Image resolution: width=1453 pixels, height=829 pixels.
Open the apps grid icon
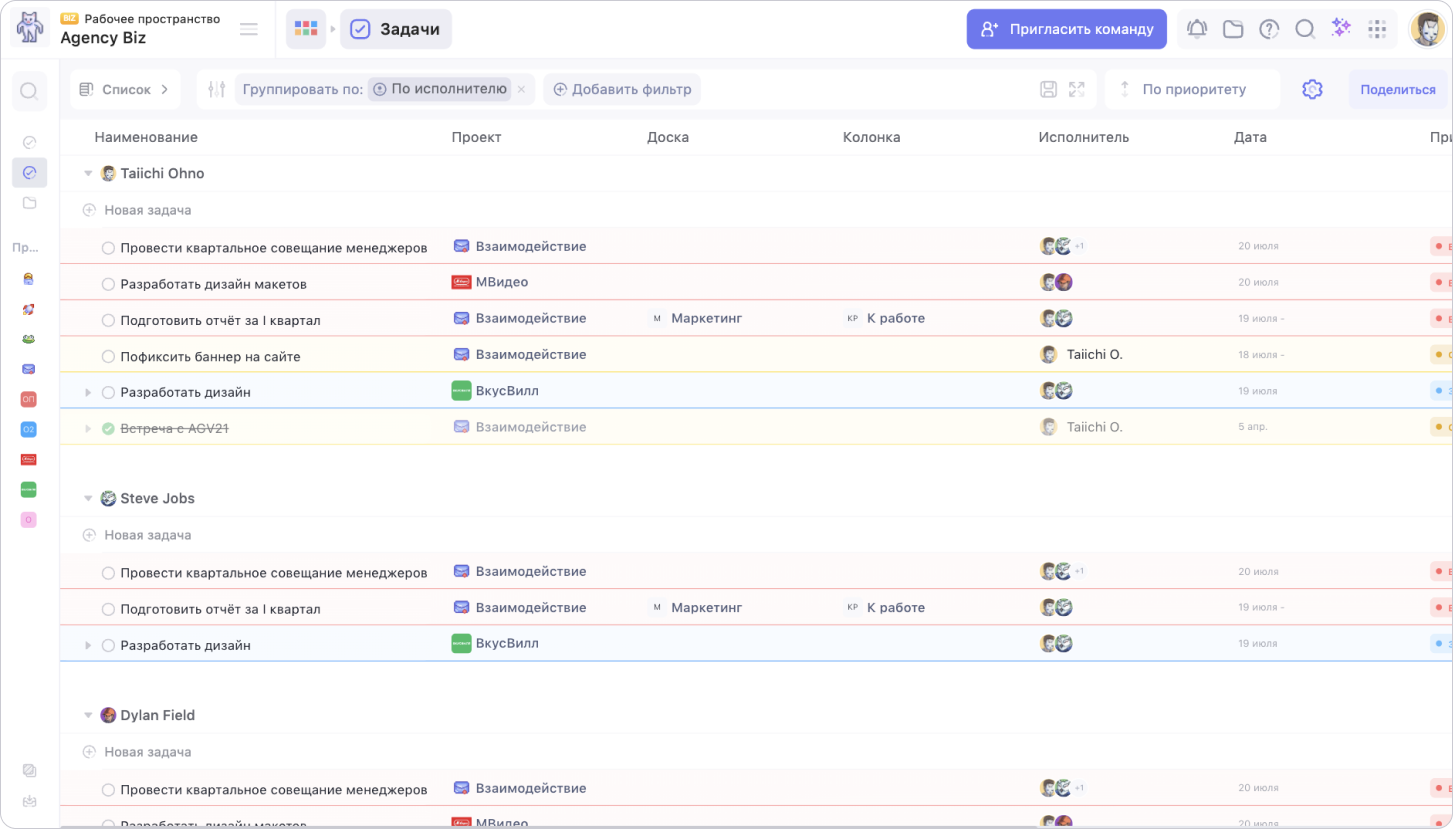coord(1377,29)
